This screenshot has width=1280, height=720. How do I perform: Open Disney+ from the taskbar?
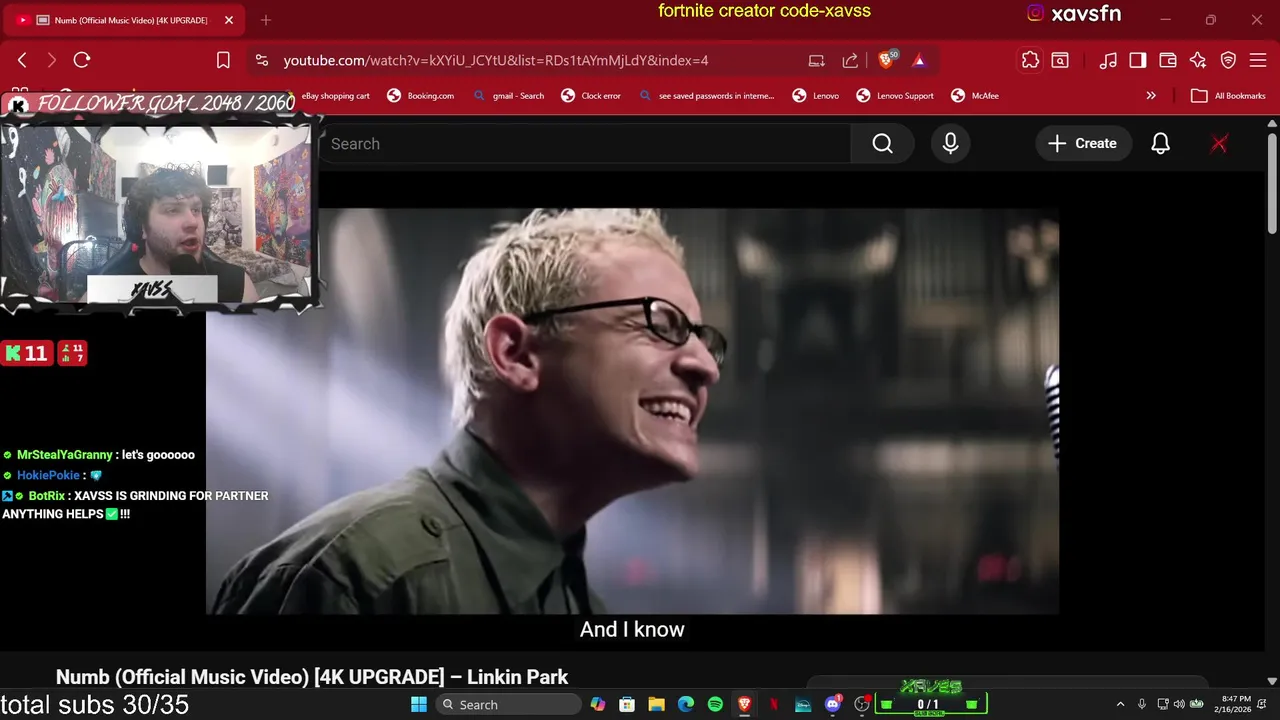click(803, 704)
